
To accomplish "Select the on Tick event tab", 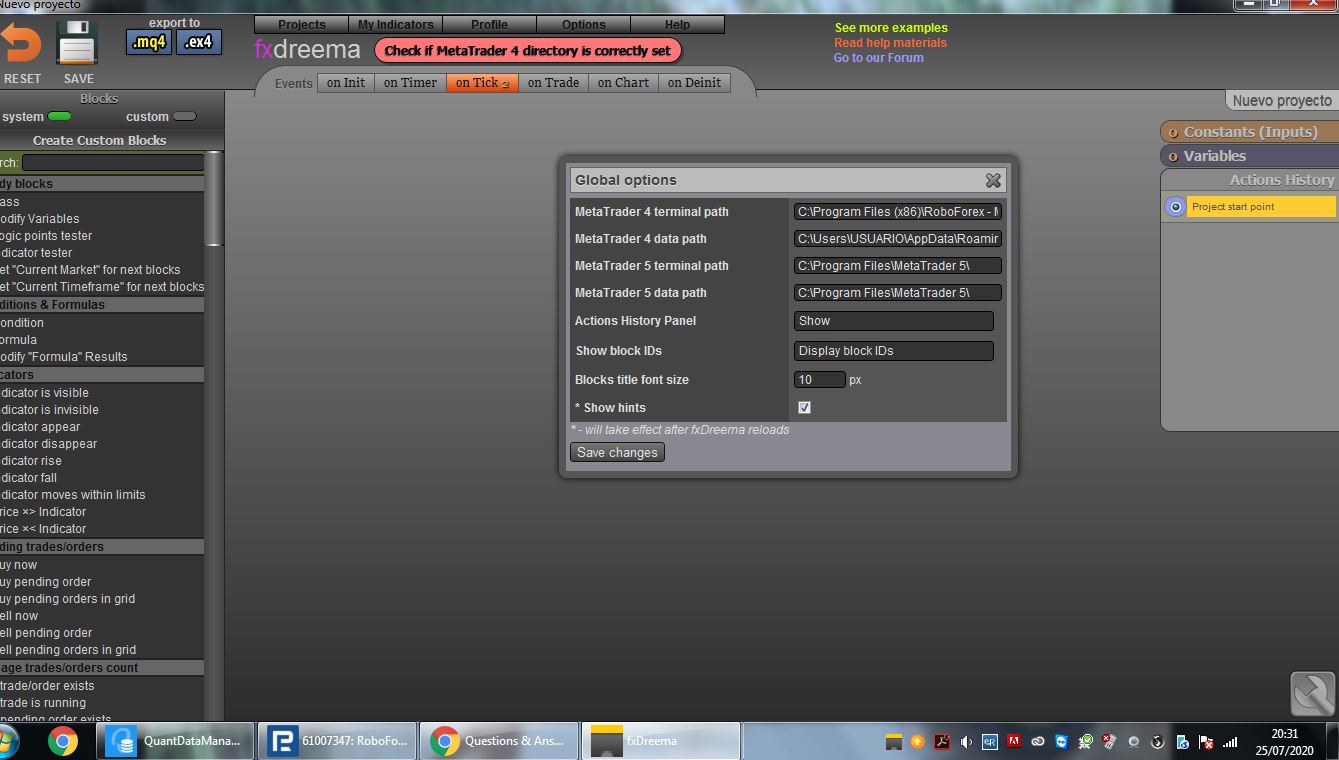I will 482,83.
